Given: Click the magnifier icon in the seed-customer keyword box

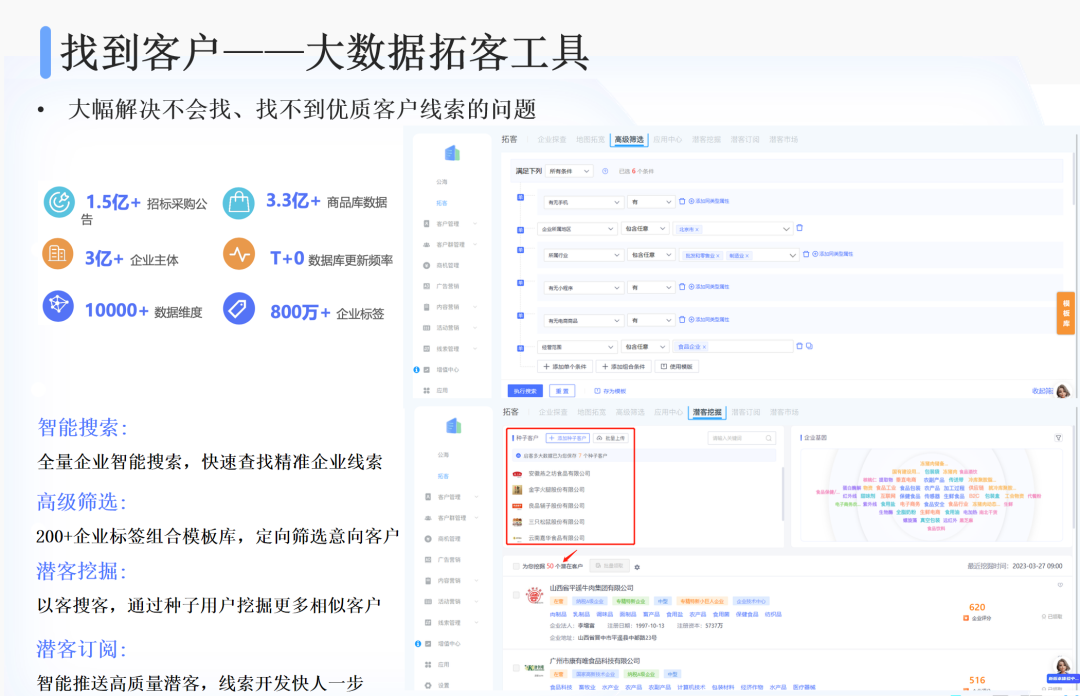Looking at the screenshot, I should (x=768, y=438).
